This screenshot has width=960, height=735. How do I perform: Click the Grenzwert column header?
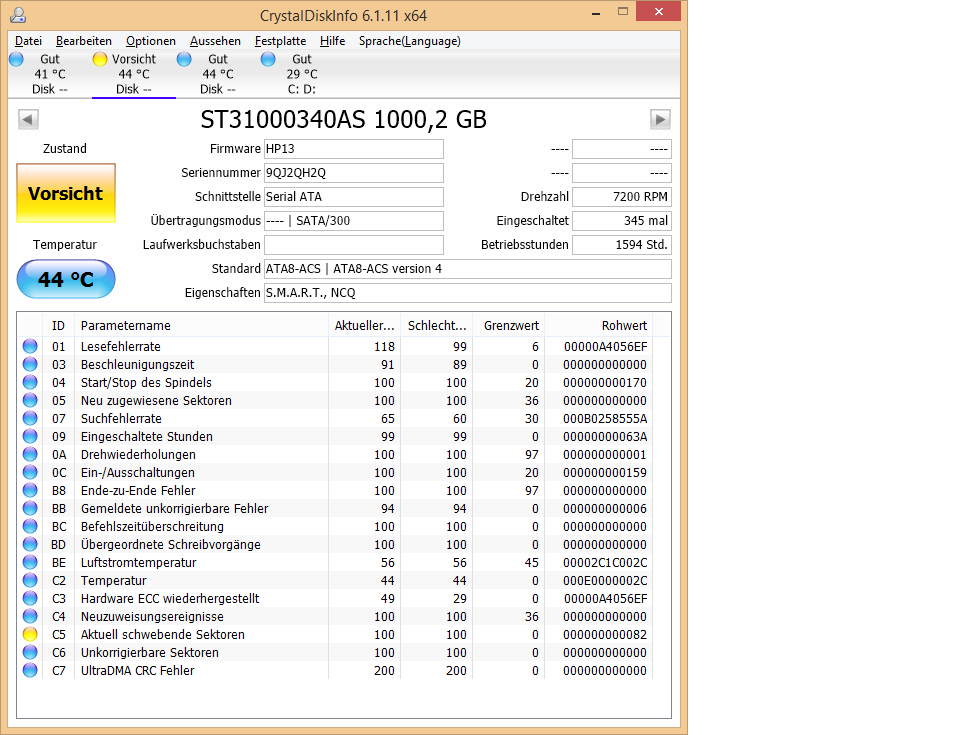click(508, 325)
